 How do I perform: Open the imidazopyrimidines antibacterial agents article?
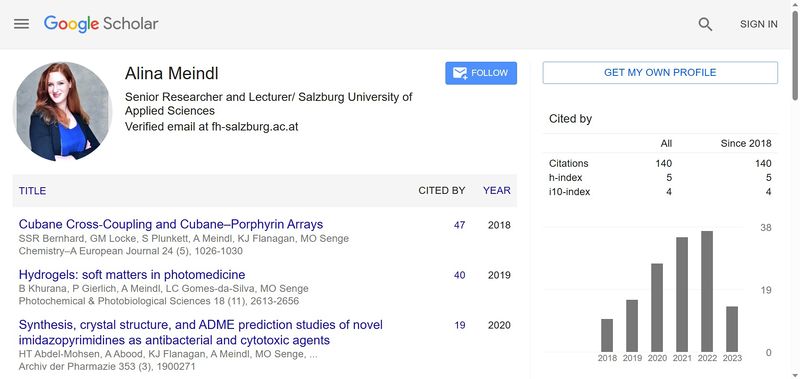click(x=201, y=332)
